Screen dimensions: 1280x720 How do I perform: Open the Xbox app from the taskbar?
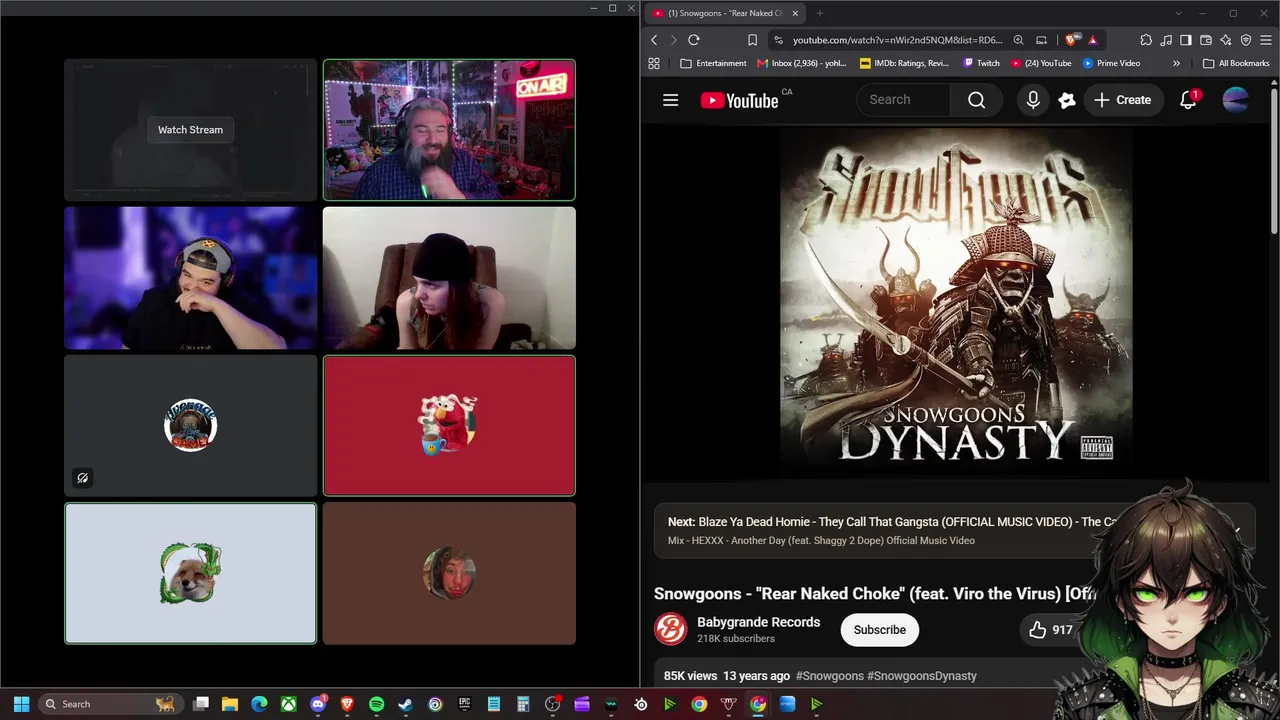(288, 704)
